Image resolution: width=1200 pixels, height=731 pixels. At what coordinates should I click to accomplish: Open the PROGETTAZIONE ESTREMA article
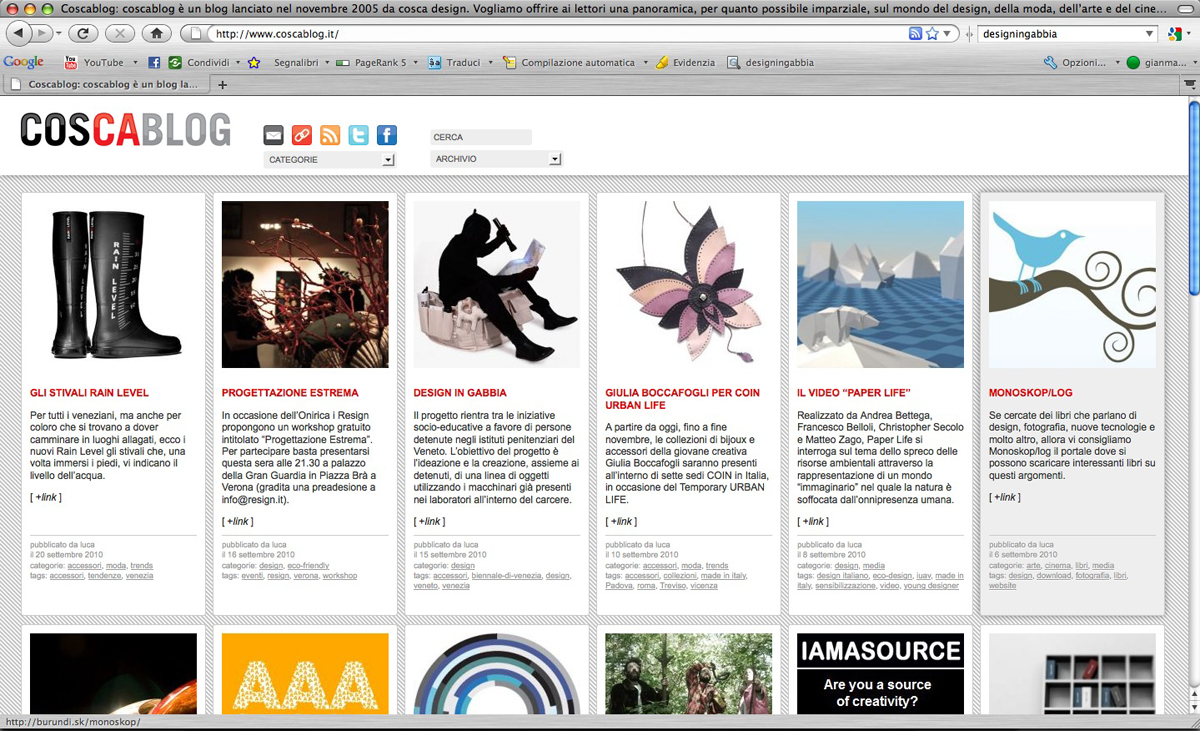coord(290,393)
